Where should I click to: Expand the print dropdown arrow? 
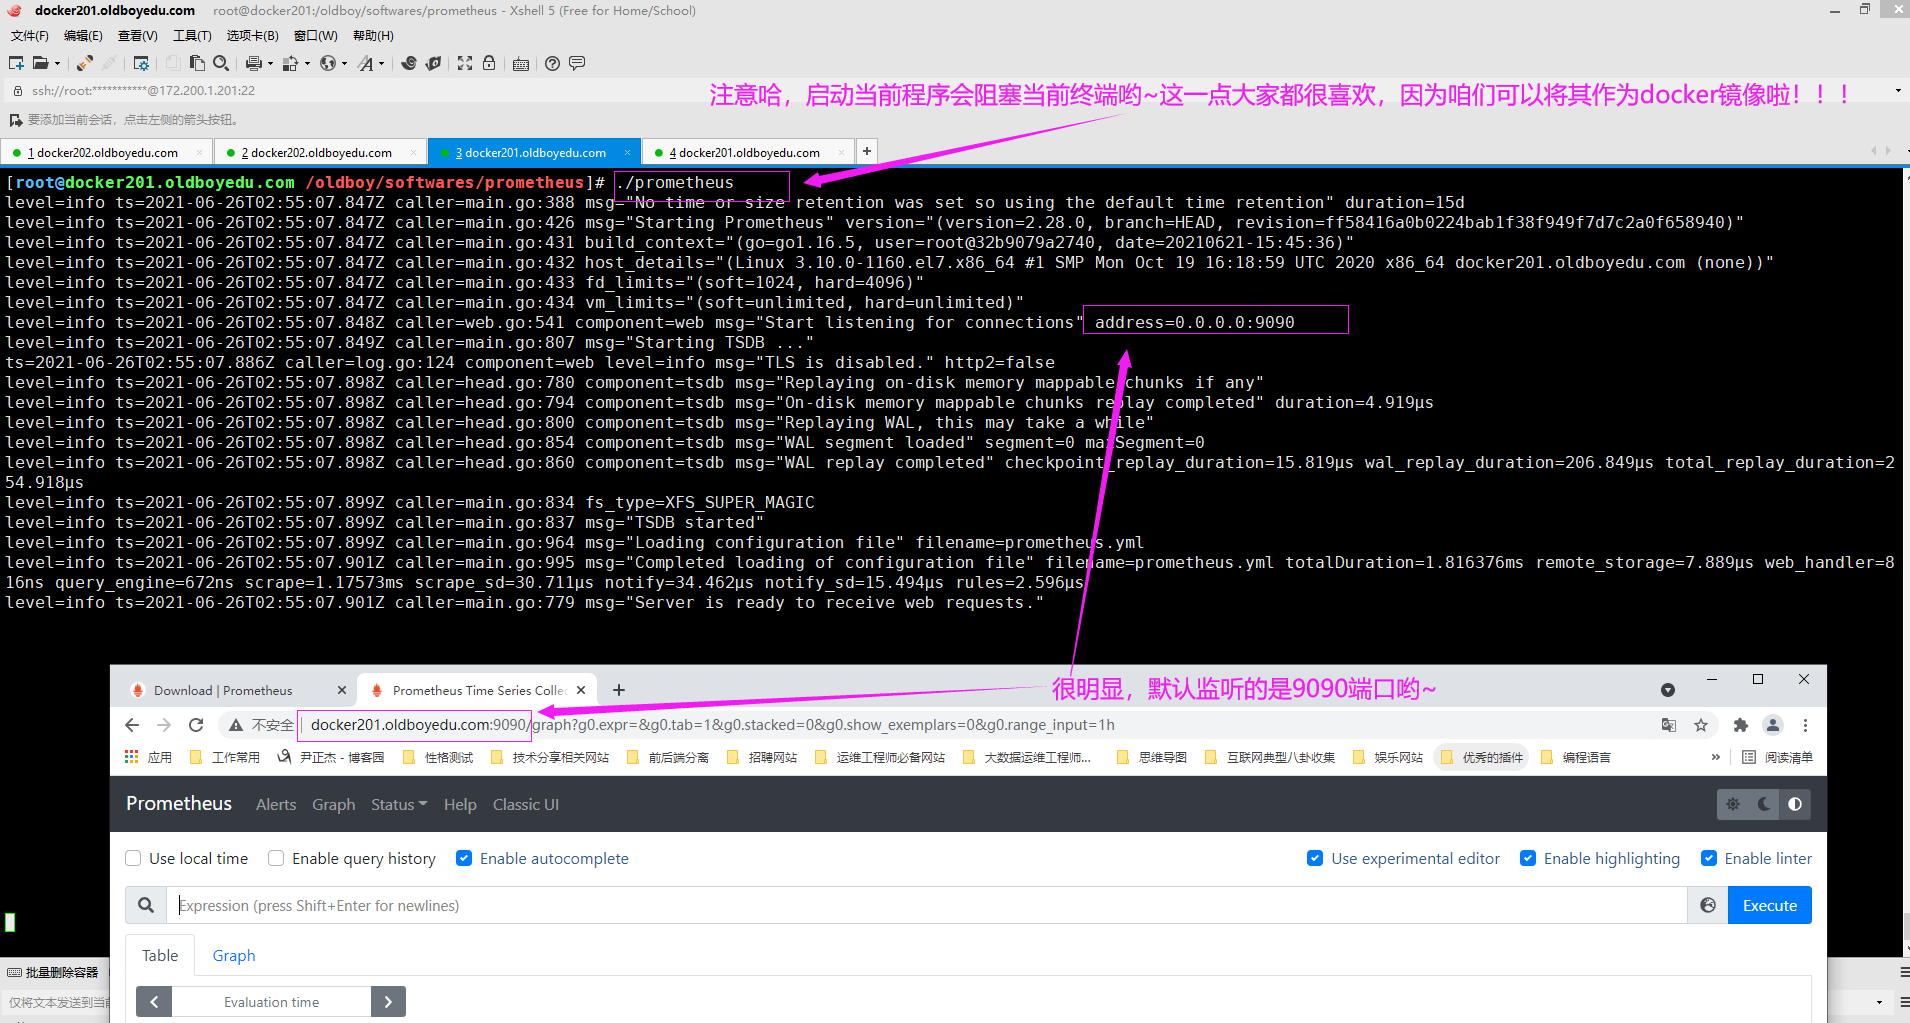[x=270, y=63]
